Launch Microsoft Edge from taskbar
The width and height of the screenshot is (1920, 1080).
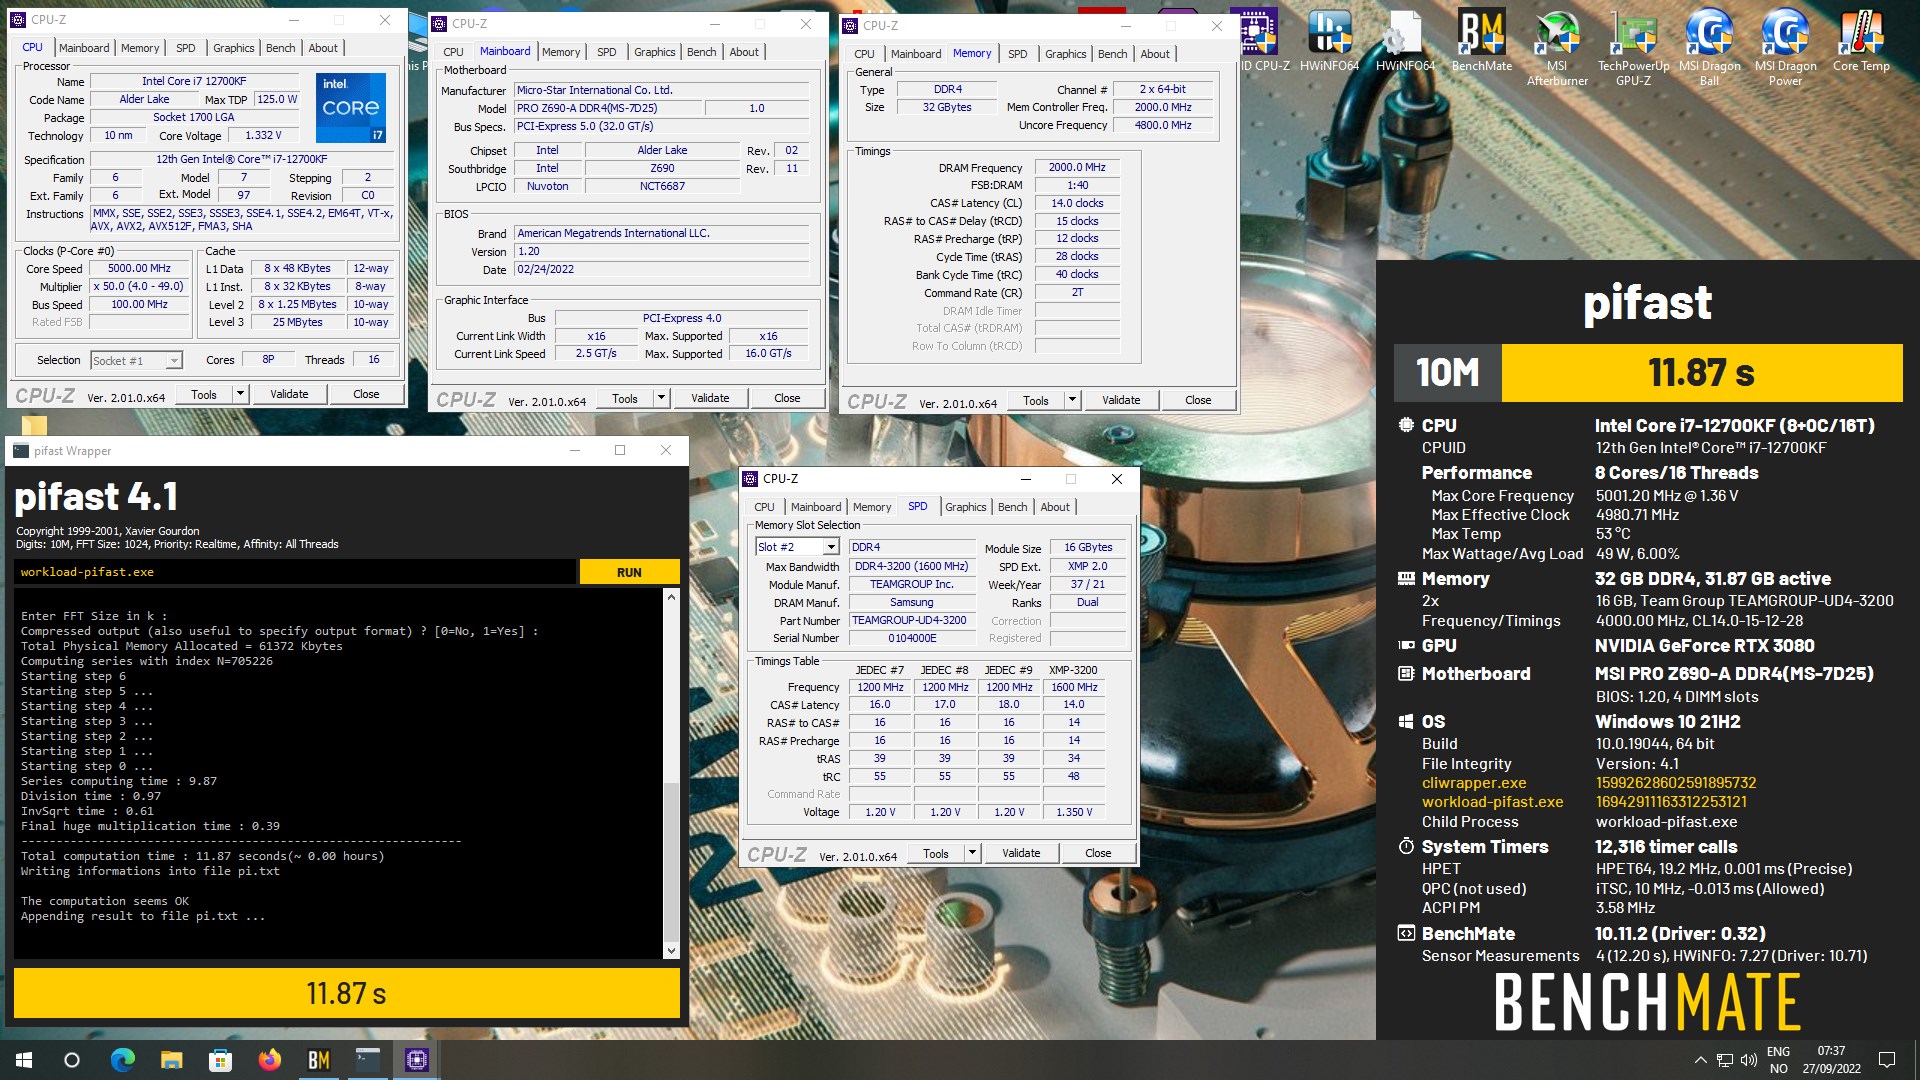[x=122, y=1060]
